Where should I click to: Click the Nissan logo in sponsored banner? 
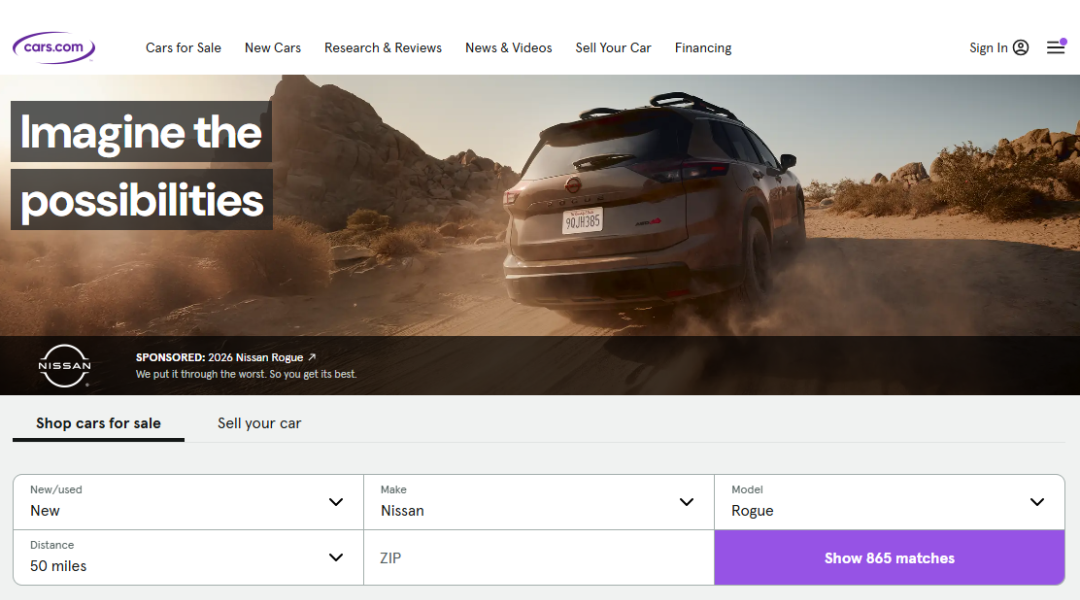[x=65, y=365]
